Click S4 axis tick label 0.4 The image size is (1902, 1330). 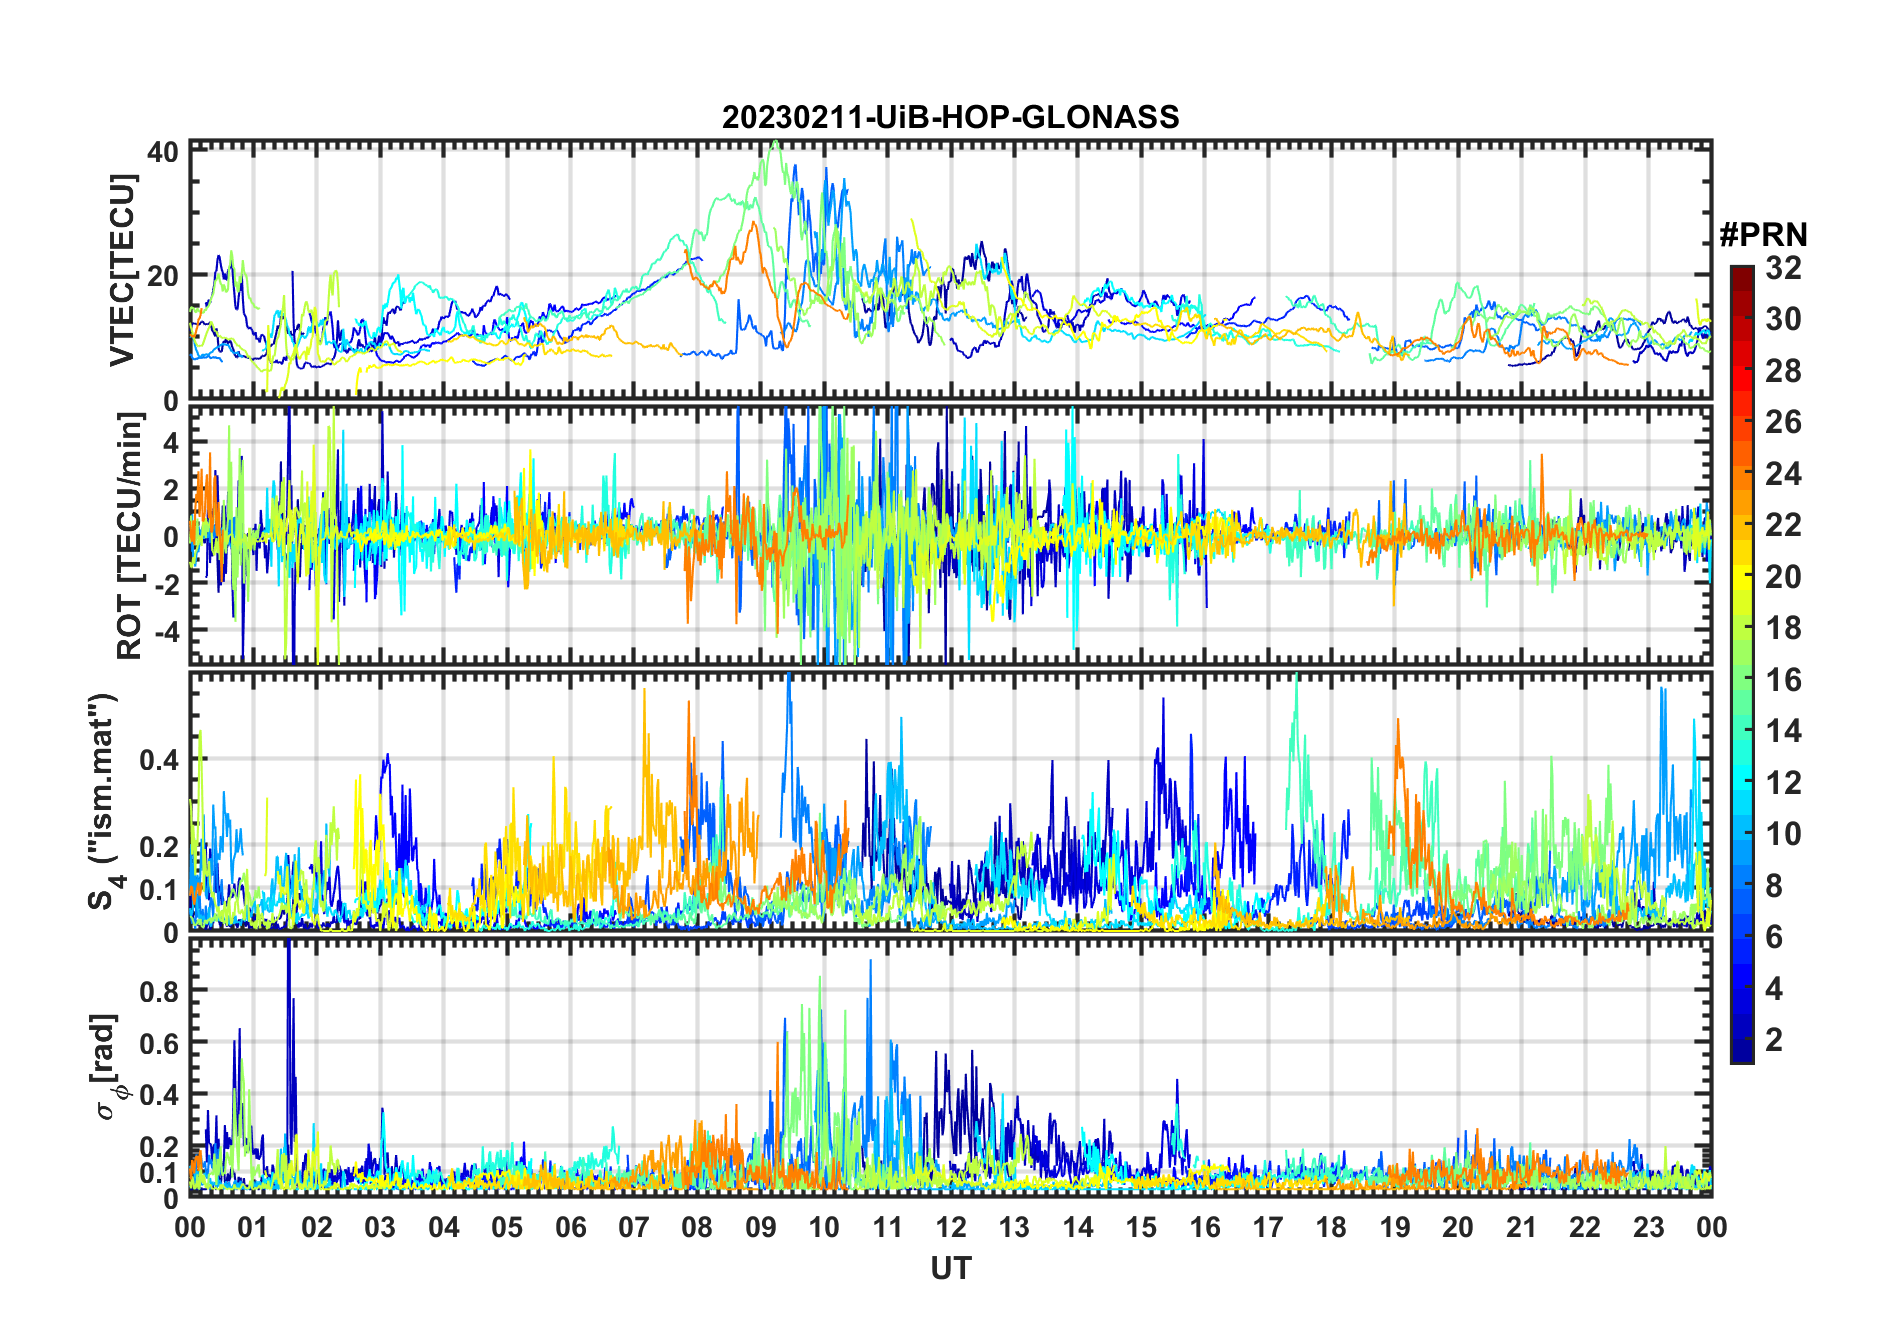(x=160, y=760)
